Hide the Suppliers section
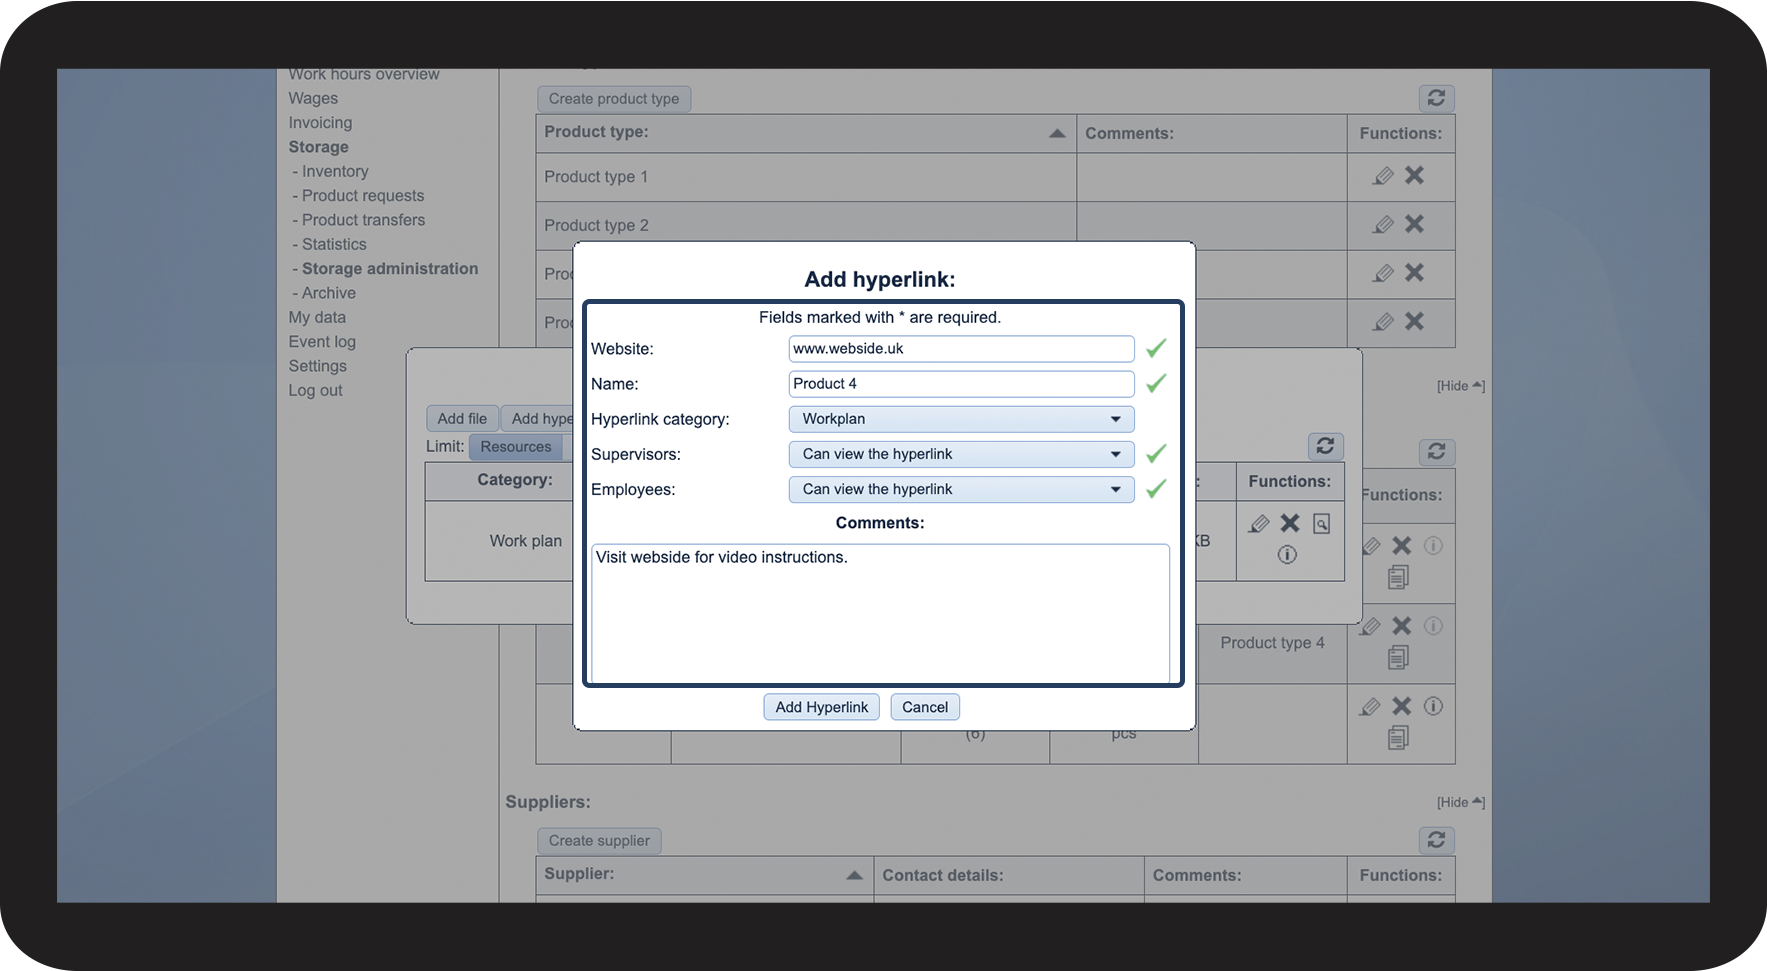The width and height of the screenshot is (1767, 971). pyautogui.click(x=1460, y=802)
